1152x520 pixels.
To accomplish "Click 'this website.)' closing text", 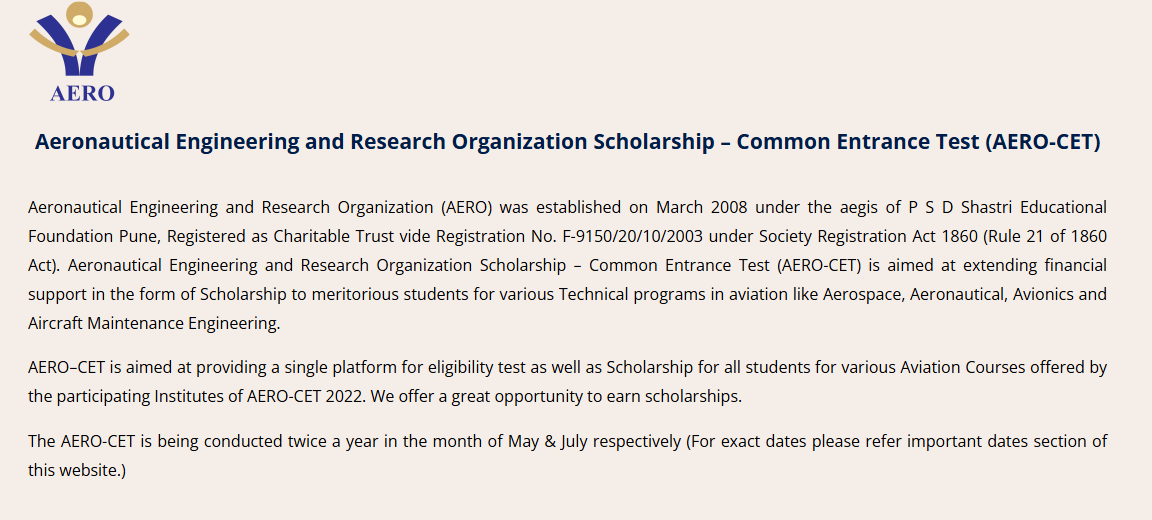I will click(77, 469).
